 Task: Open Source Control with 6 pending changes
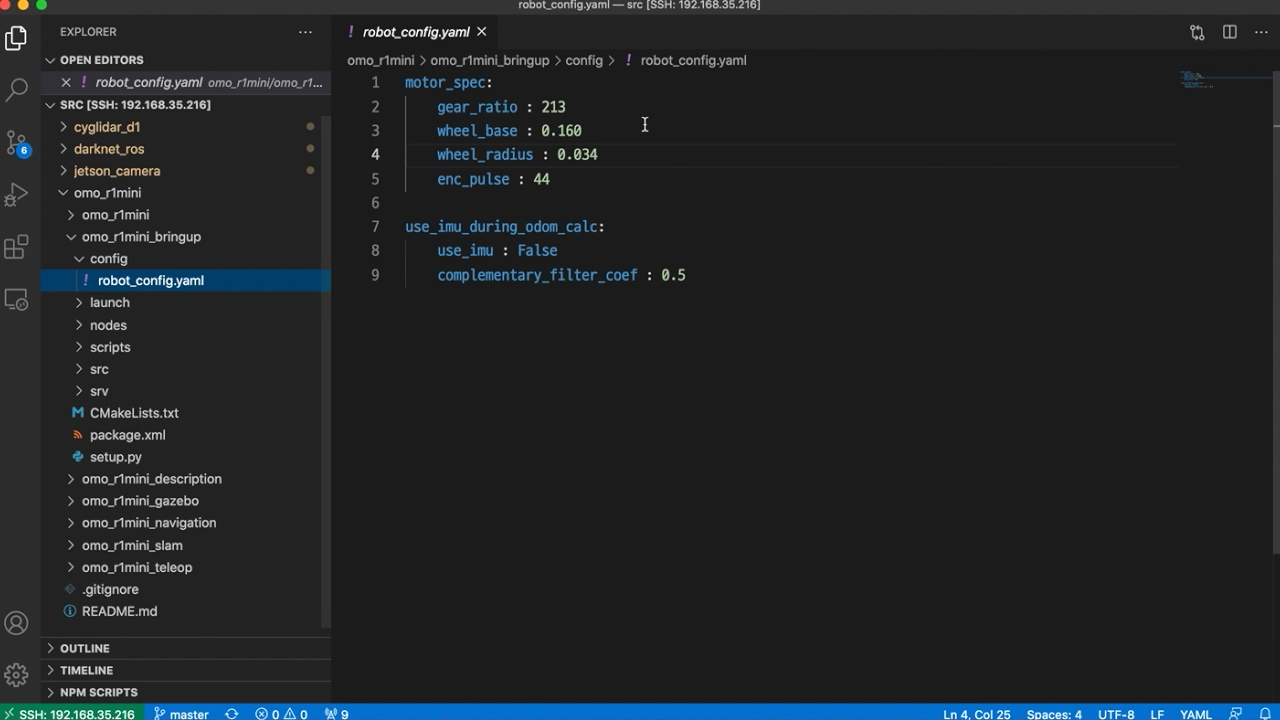(x=16, y=142)
